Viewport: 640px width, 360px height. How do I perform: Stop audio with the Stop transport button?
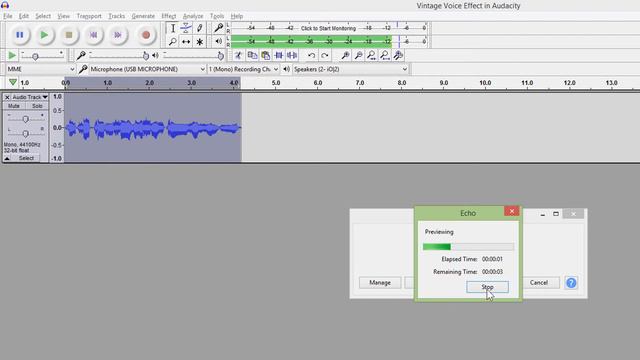[69, 35]
